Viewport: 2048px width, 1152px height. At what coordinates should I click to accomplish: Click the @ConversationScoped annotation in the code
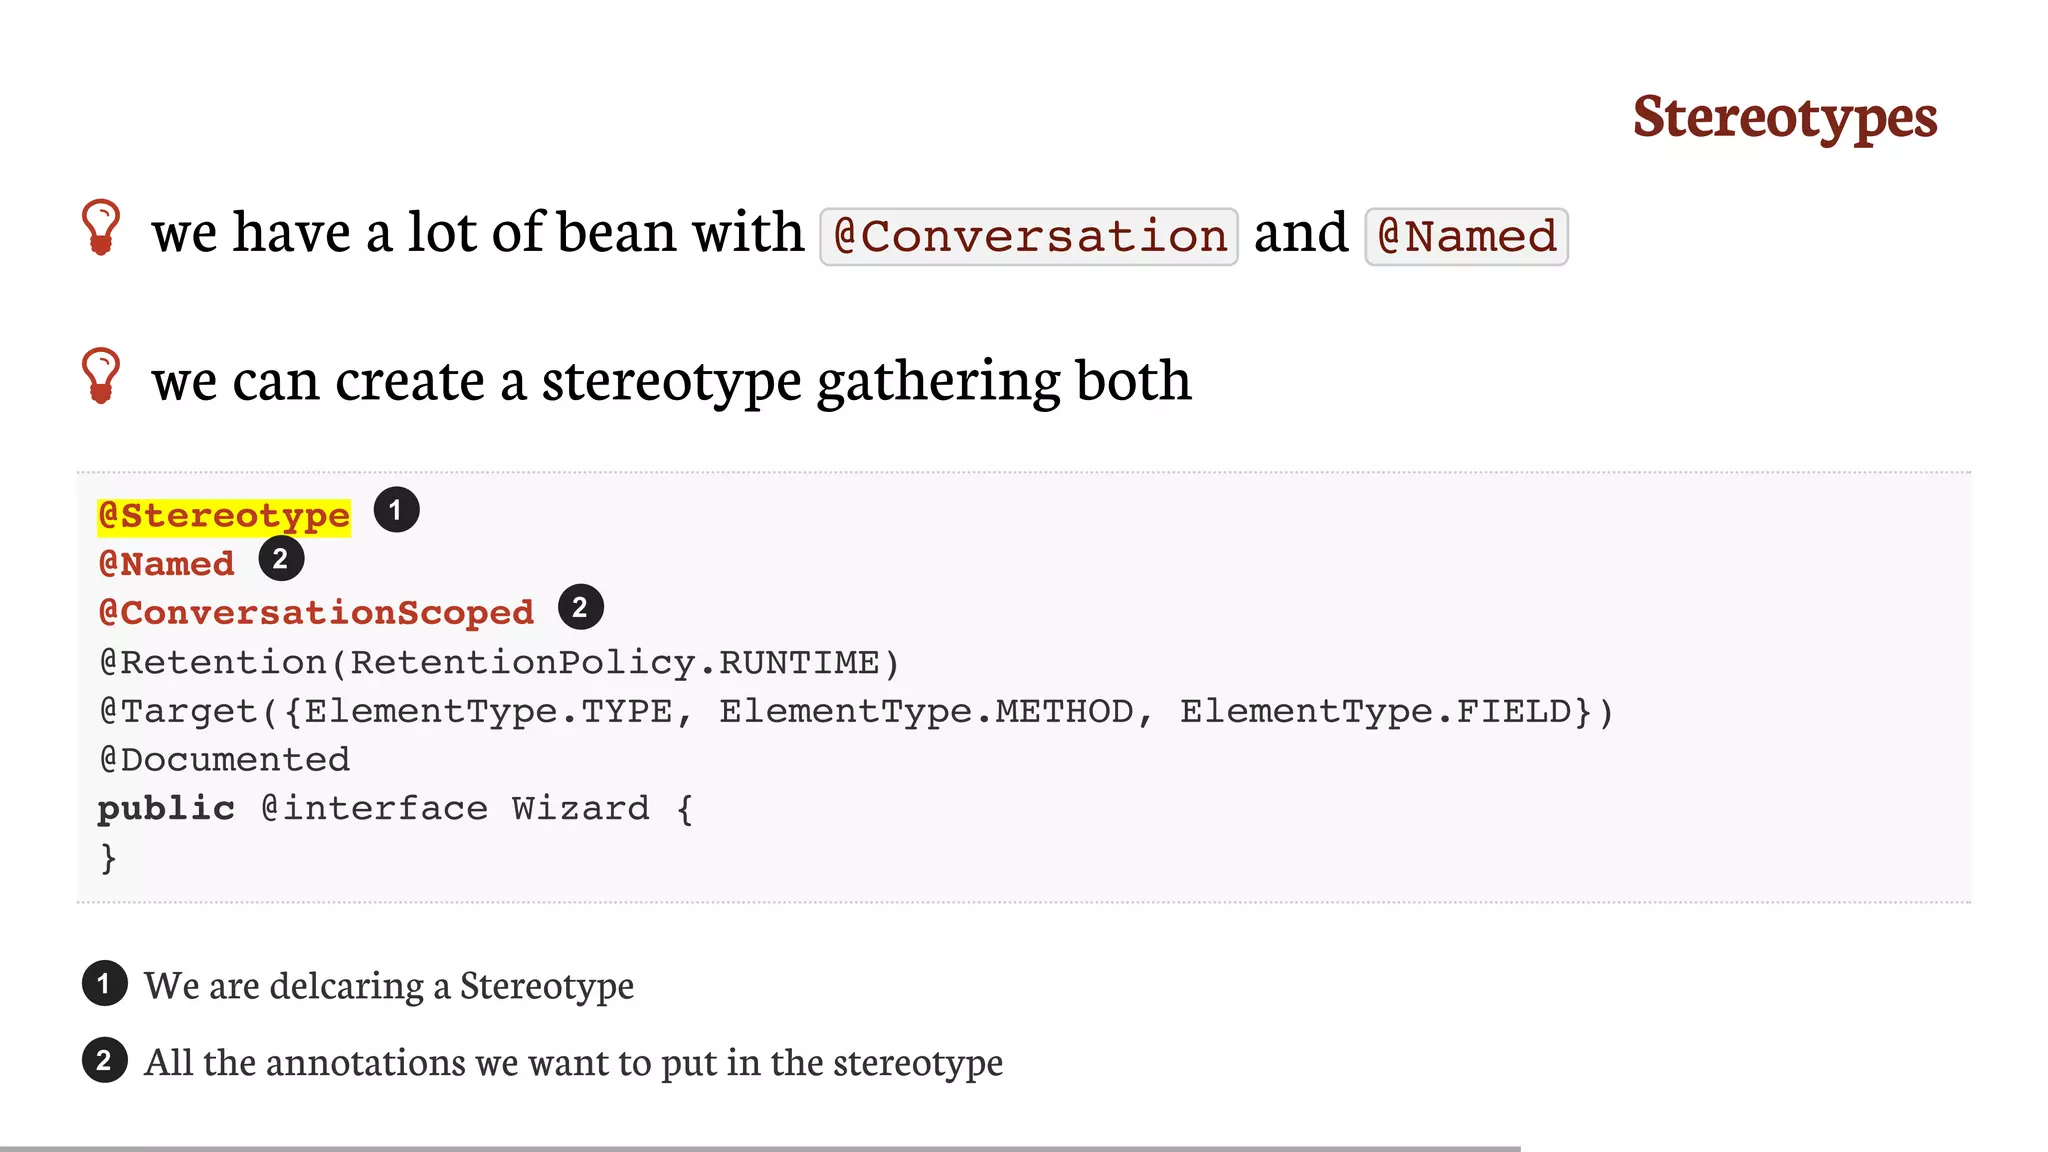point(317,612)
